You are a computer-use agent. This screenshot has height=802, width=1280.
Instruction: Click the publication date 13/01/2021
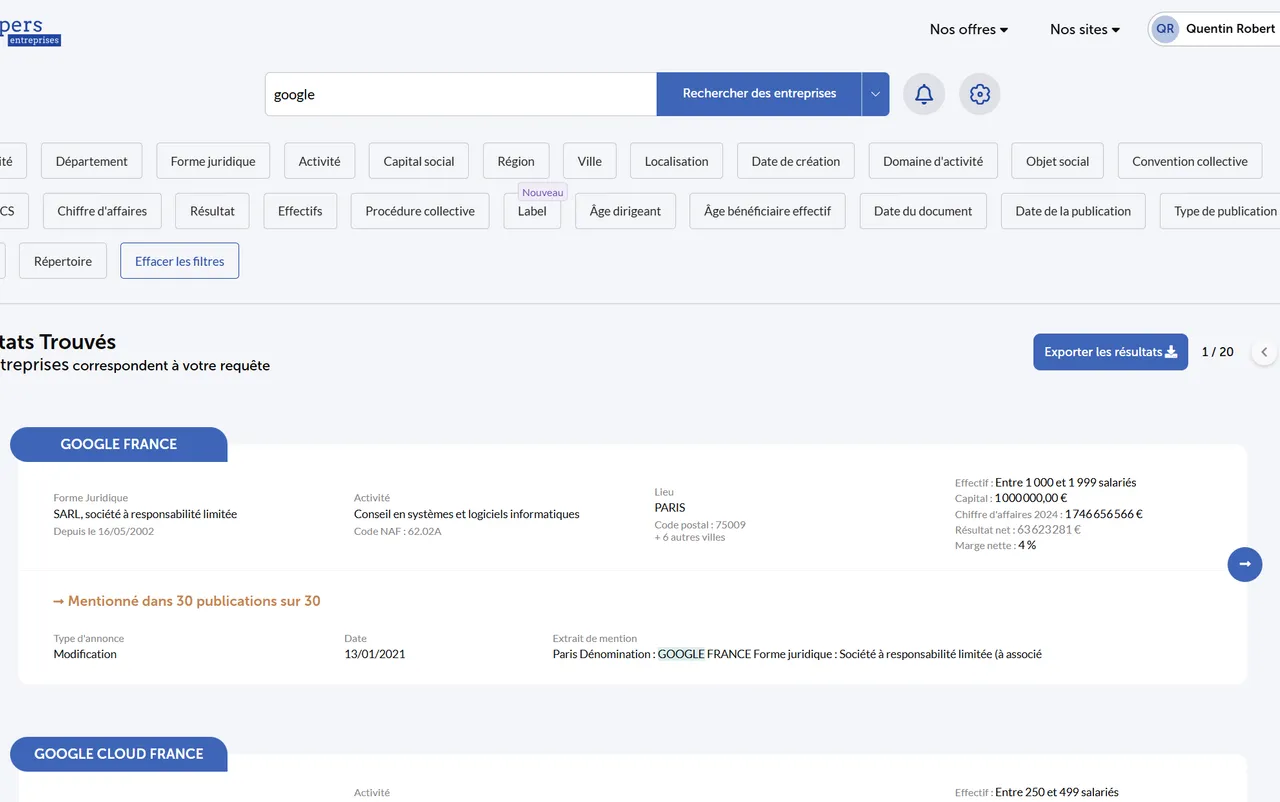point(375,654)
